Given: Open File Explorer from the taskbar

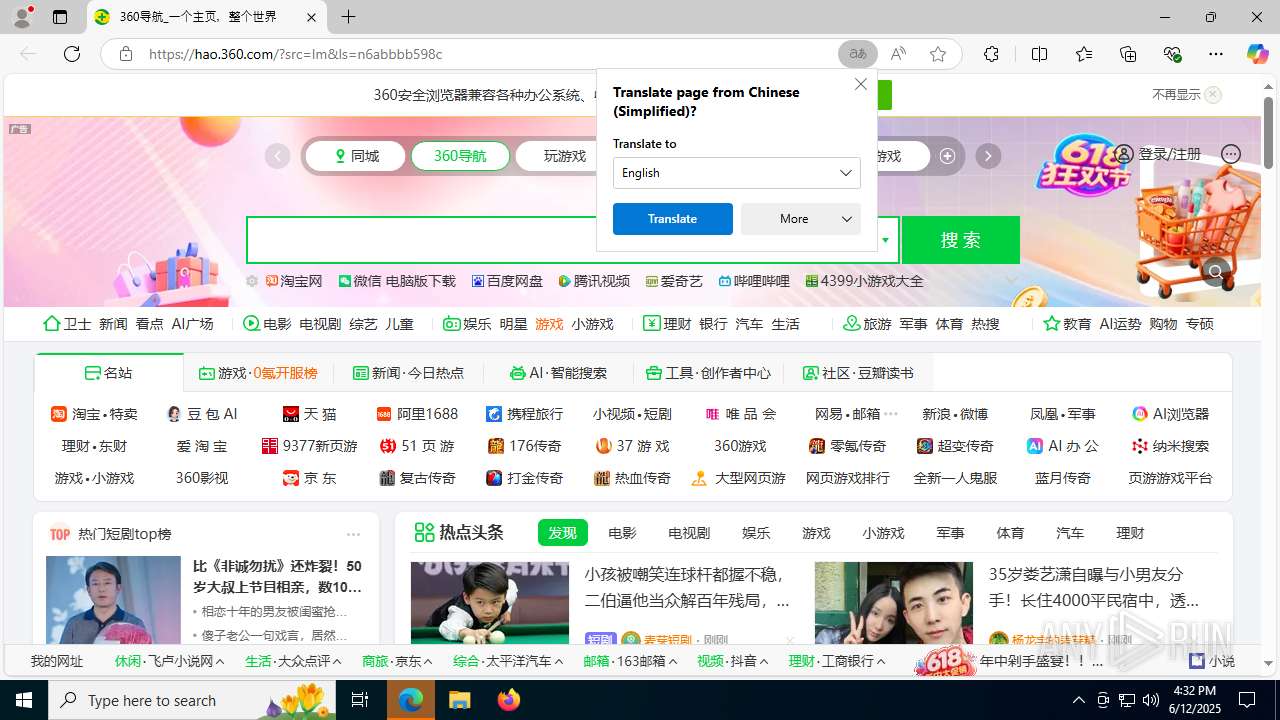Looking at the screenshot, I should pyautogui.click(x=459, y=700).
